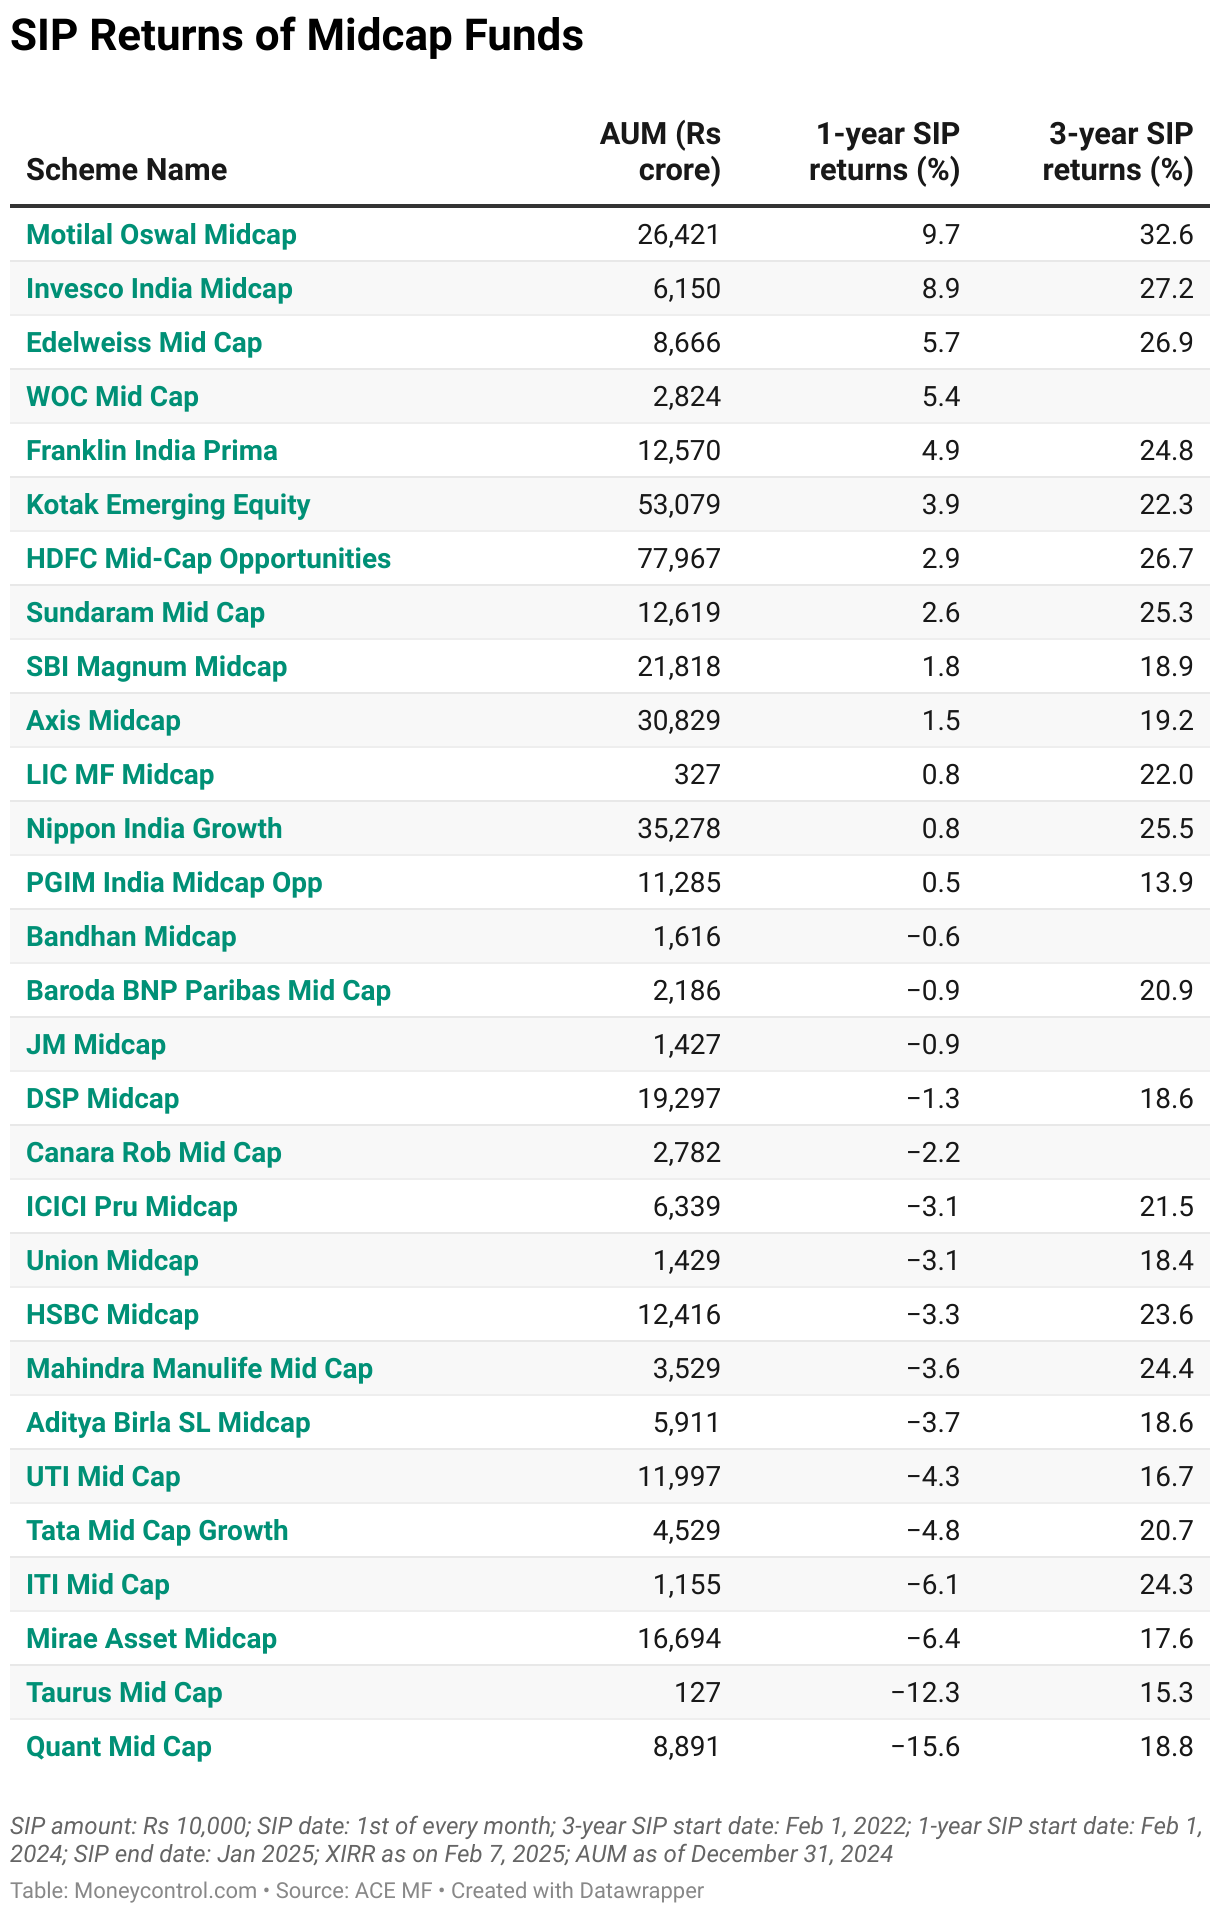
Task: Select the 77,967 AUM value cell
Action: click(x=679, y=559)
